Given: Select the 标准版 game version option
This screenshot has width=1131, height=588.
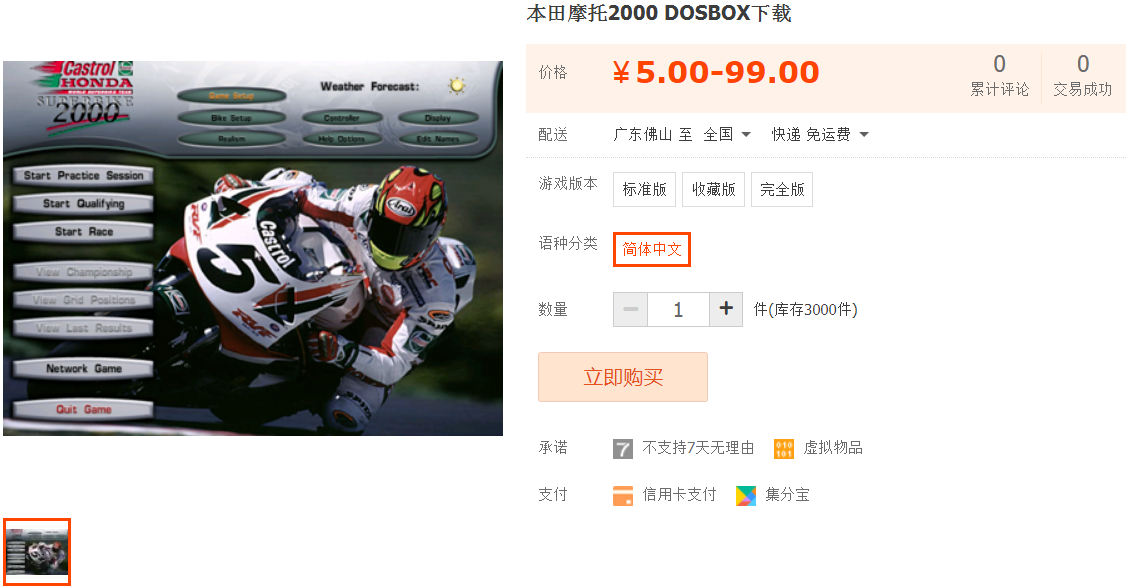Looking at the screenshot, I should (x=644, y=190).
